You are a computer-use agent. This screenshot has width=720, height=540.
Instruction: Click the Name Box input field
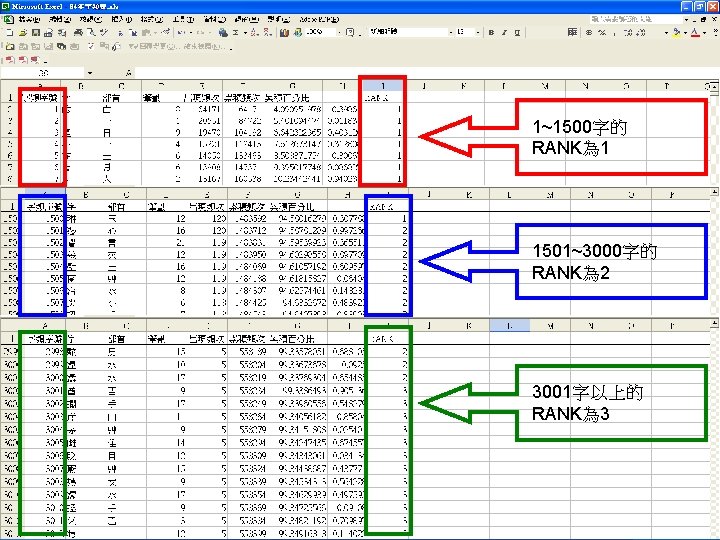click(43, 73)
